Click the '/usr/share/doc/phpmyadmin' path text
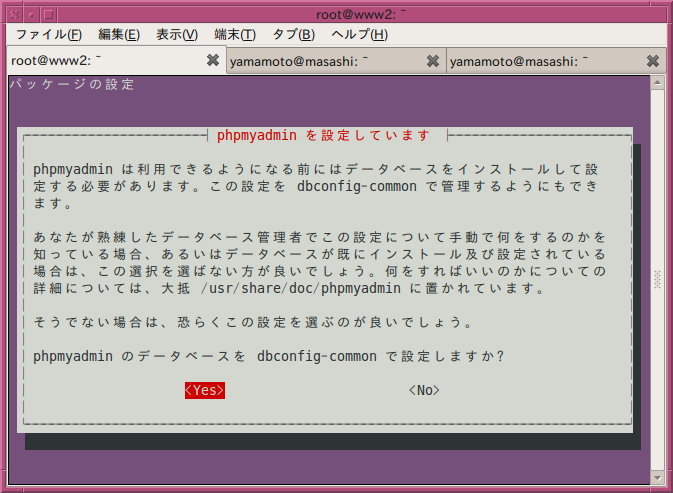 [301, 288]
